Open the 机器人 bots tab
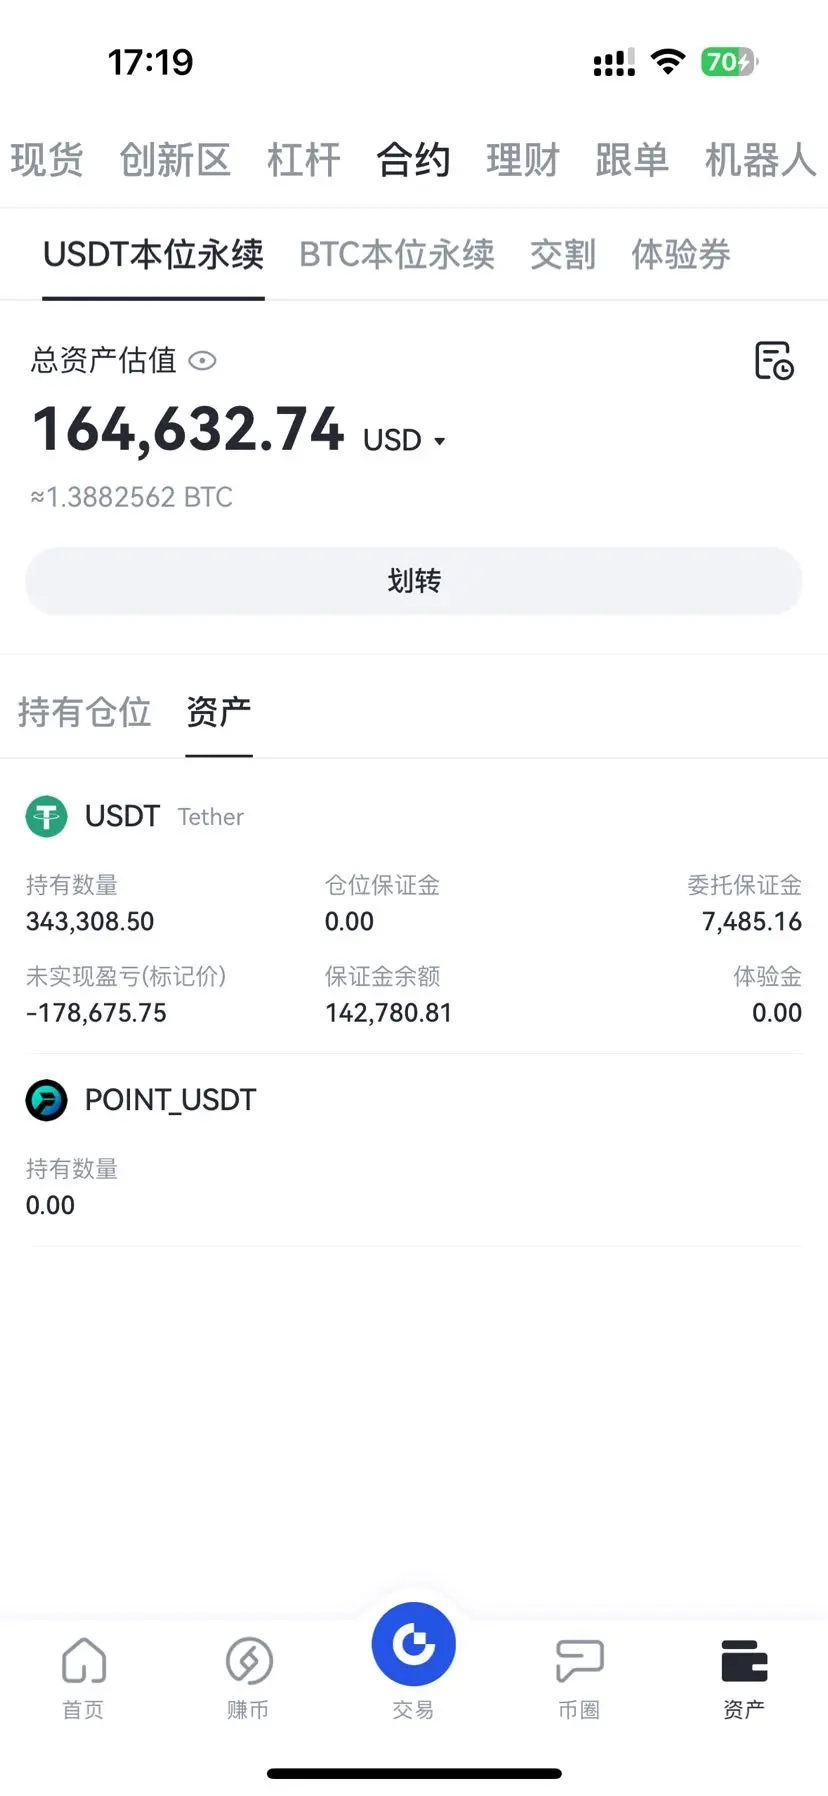The image size is (828, 1796). (x=761, y=160)
